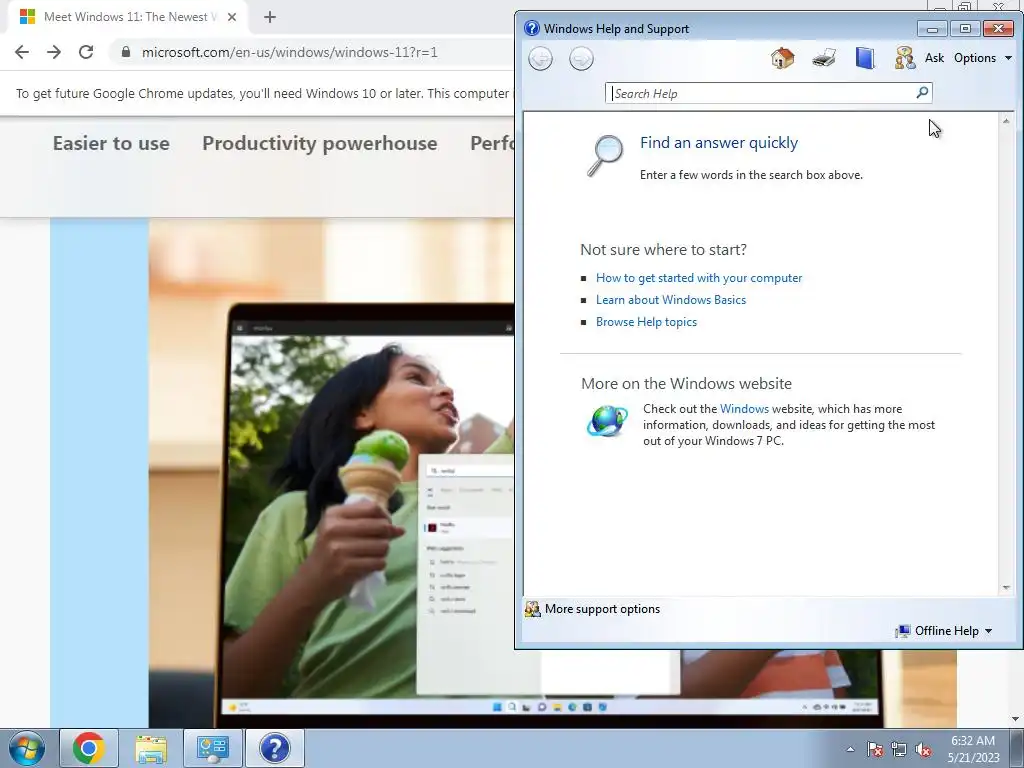Image resolution: width=1024 pixels, height=768 pixels.
Task: Click the help pane scroll-up arrow
Action: click(1006, 121)
